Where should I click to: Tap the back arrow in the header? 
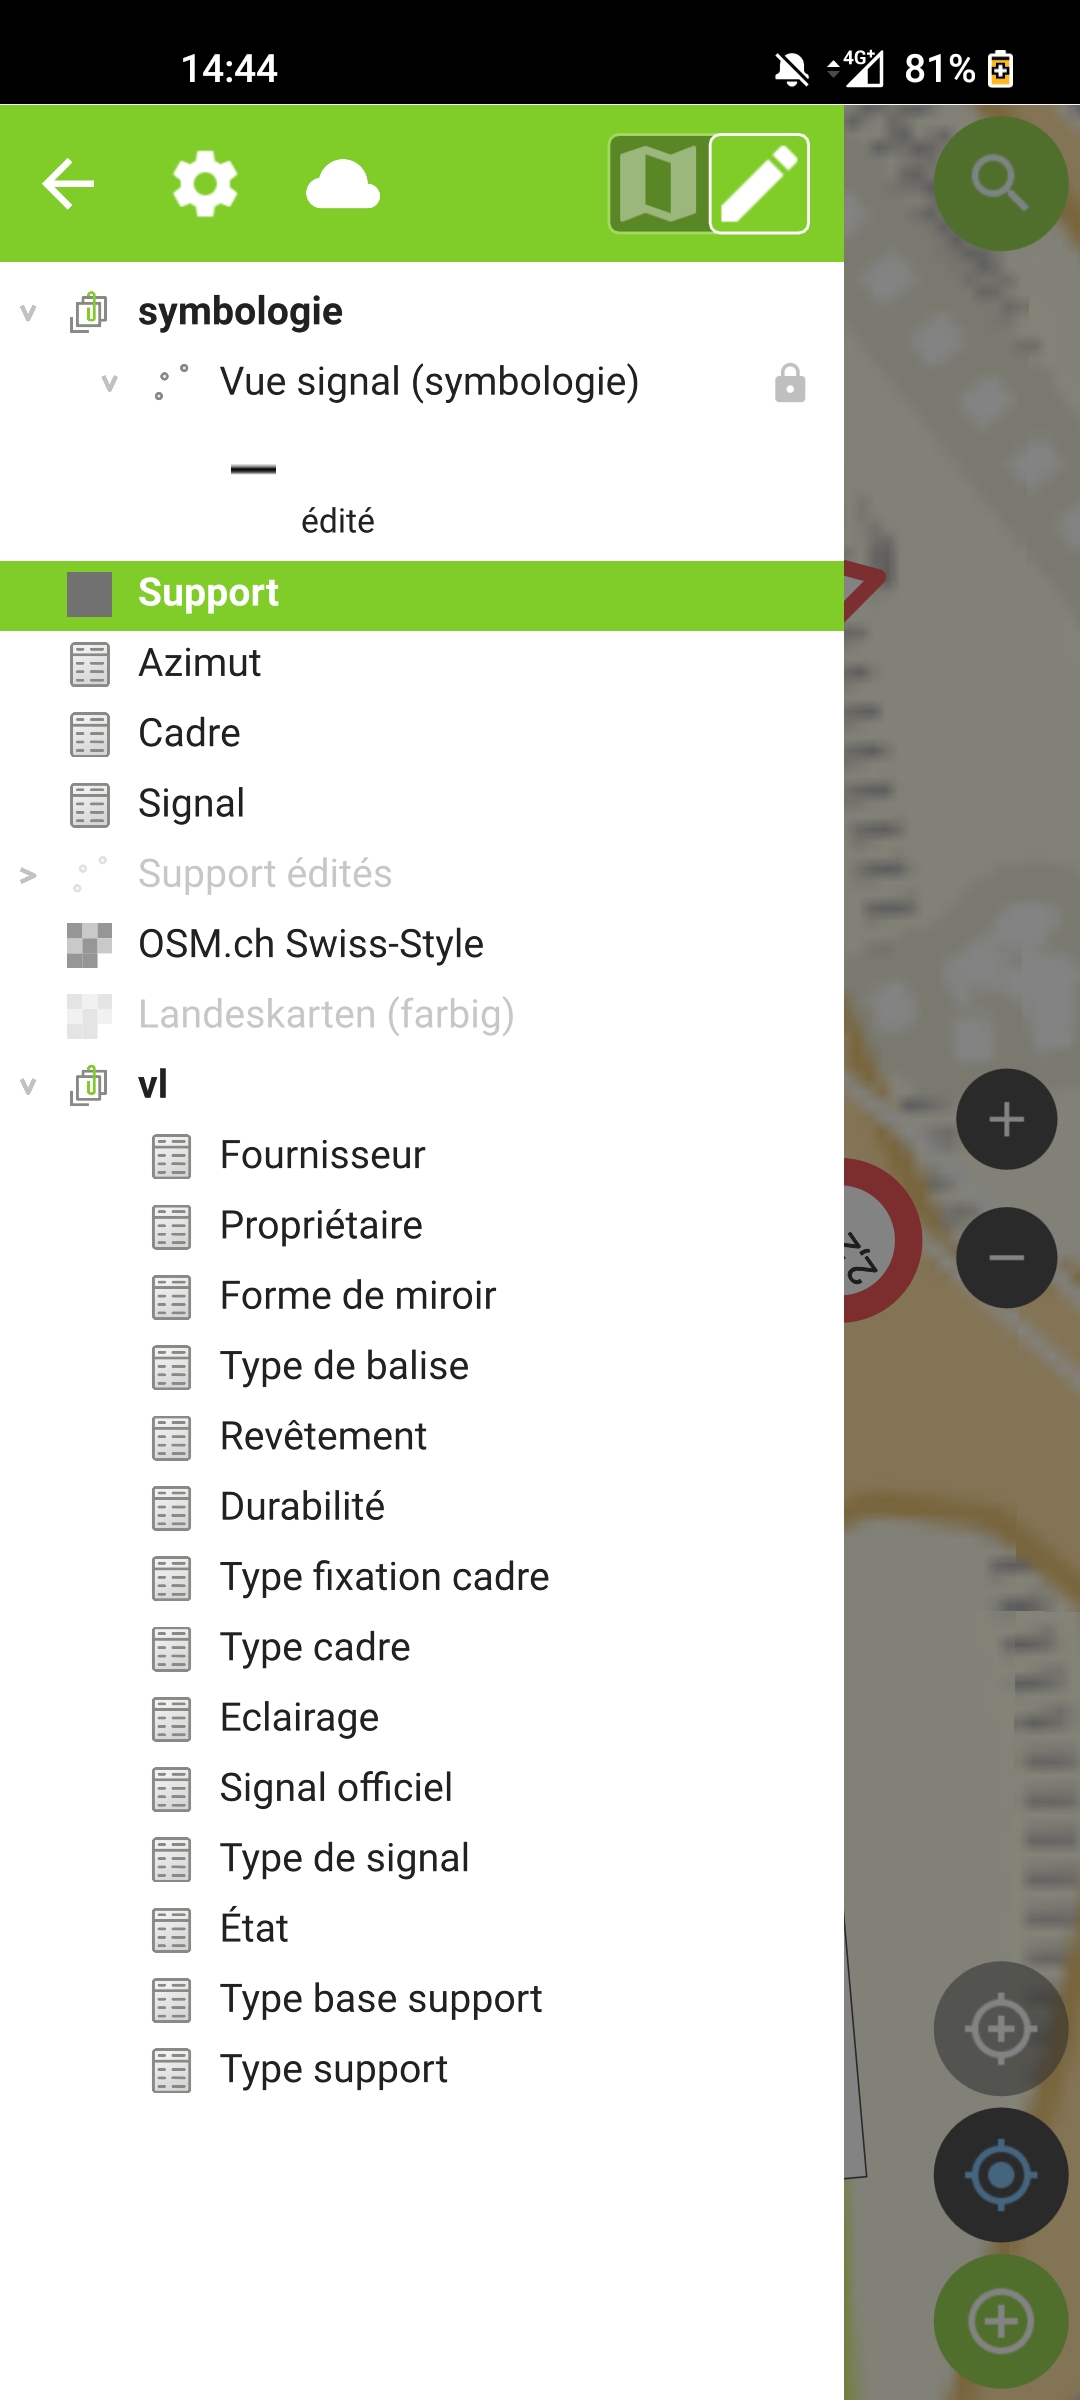coord(68,184)
